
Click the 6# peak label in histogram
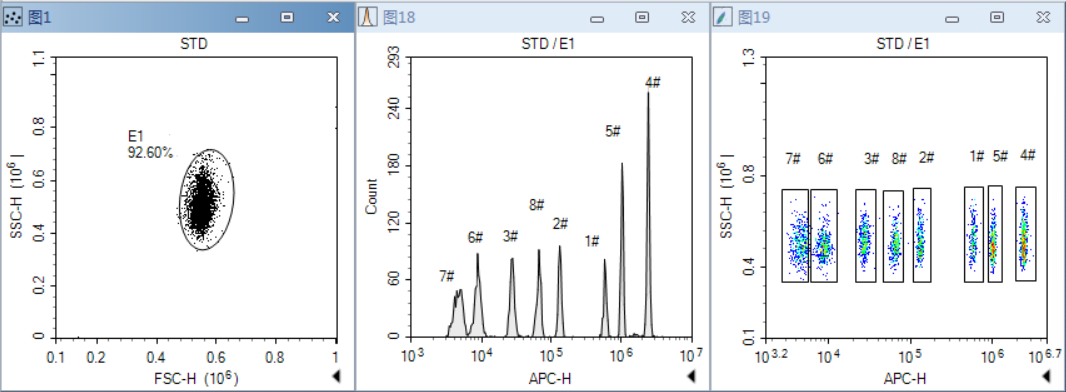(475, 238)
